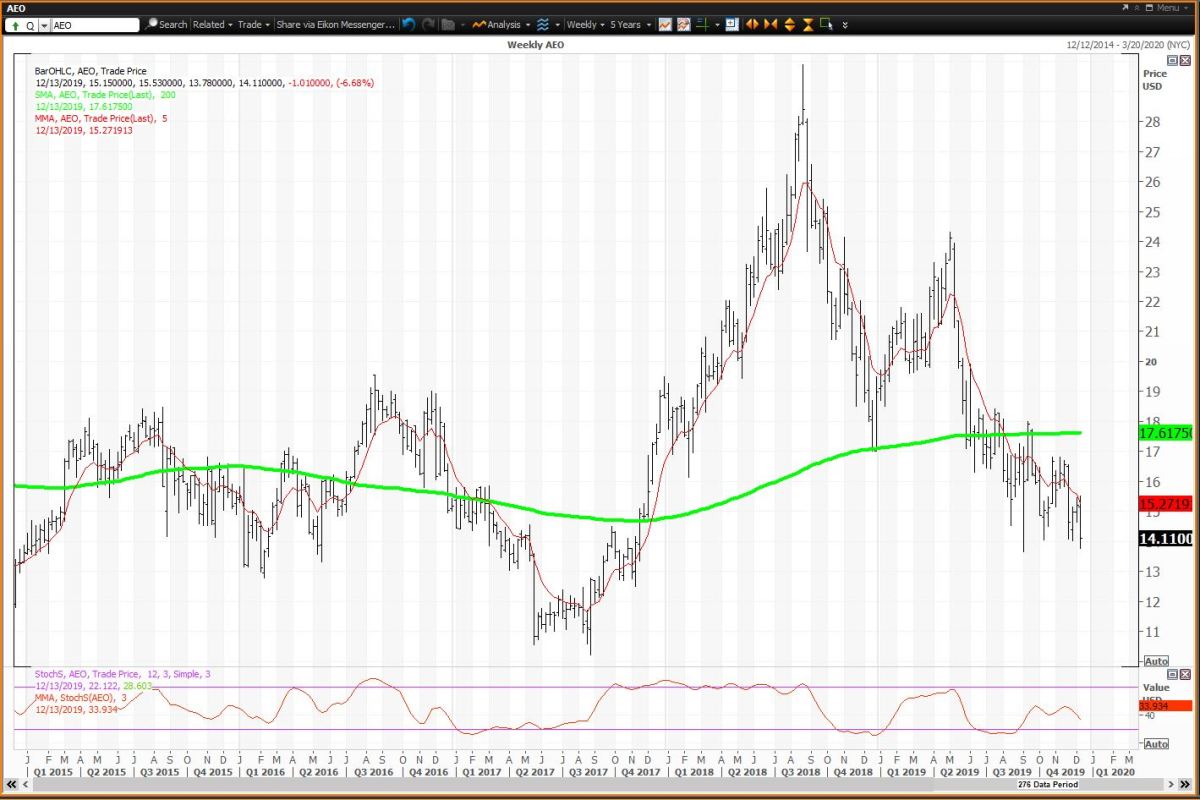The image size is (1200, 800).
Task: Open the Related menu
Action: 212,24
